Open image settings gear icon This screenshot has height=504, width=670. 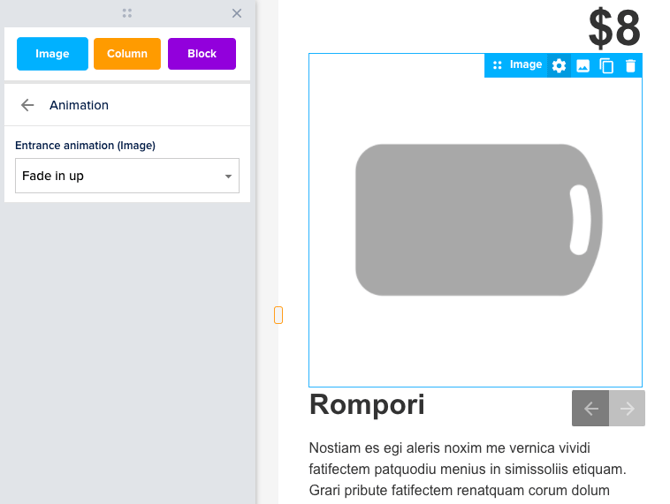click(559, 66)
